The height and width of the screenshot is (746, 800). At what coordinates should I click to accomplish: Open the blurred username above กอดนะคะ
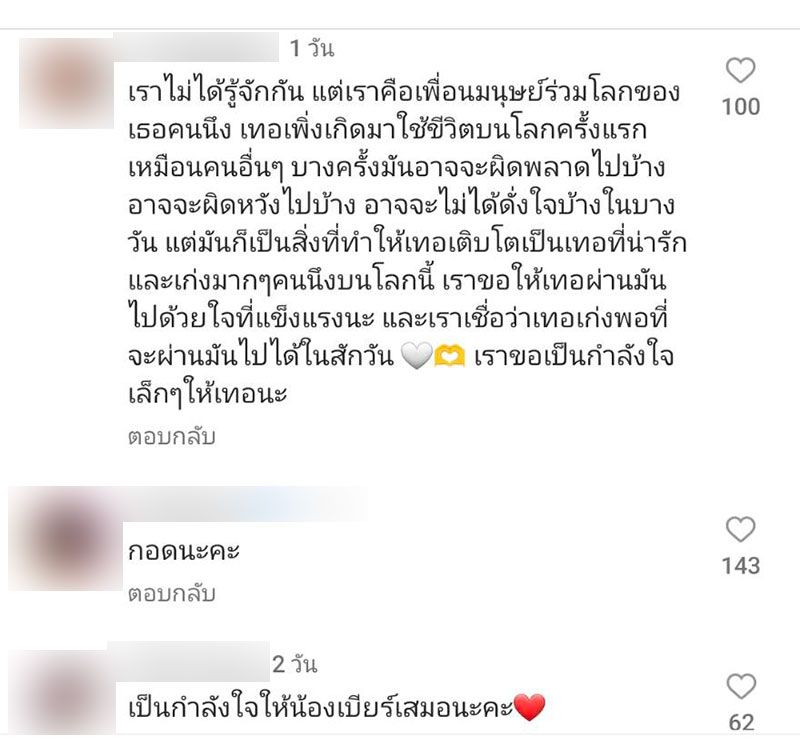245,503
